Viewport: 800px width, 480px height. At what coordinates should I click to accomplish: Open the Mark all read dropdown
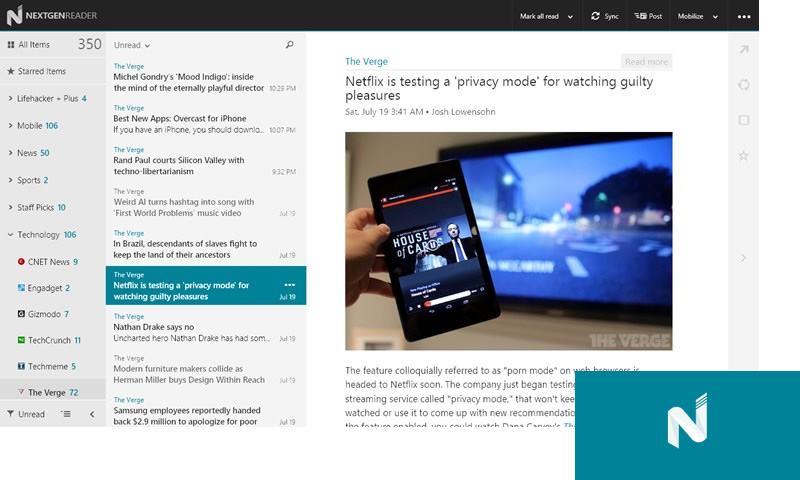point(546,16)
